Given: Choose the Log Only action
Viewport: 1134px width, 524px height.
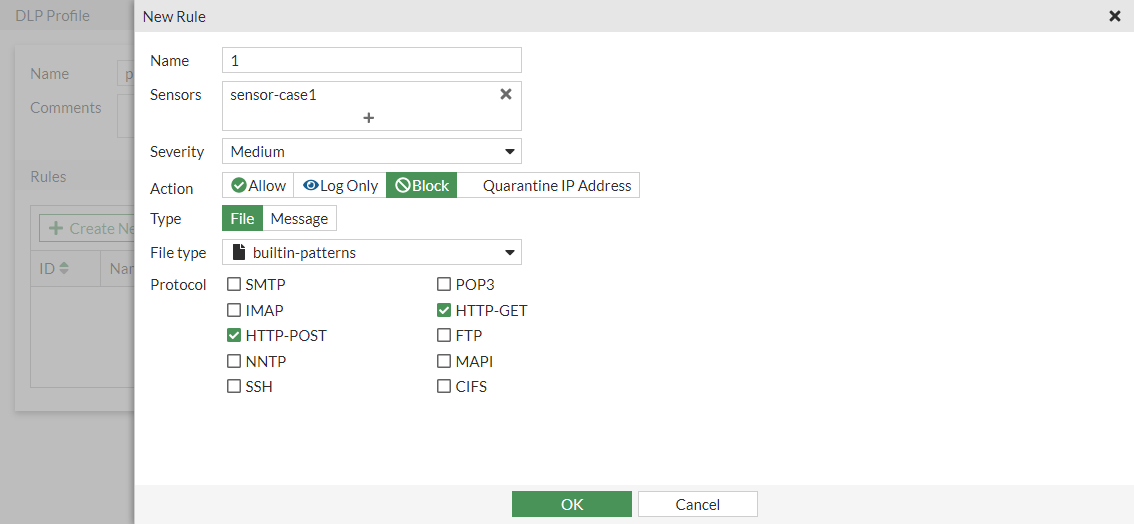Looking at the screenshot, I should 340,186.
